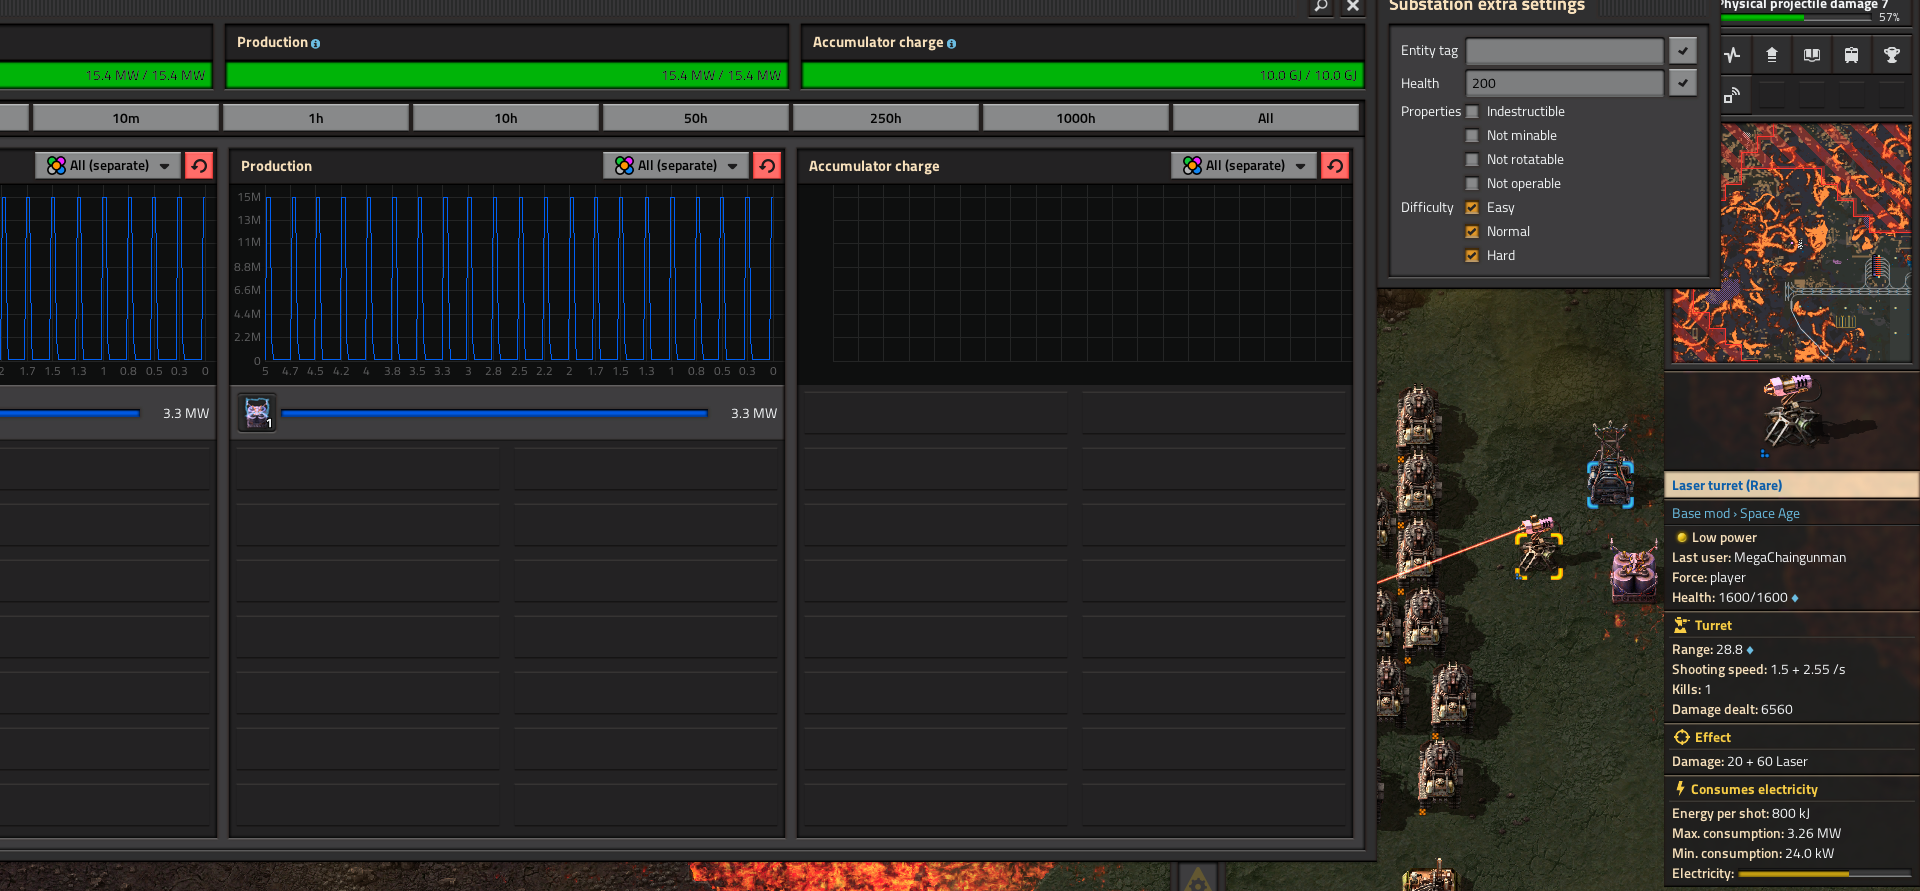Screen dimensions: 1920x891
Task: Close the electric network info window
Action: [1353, 6]
